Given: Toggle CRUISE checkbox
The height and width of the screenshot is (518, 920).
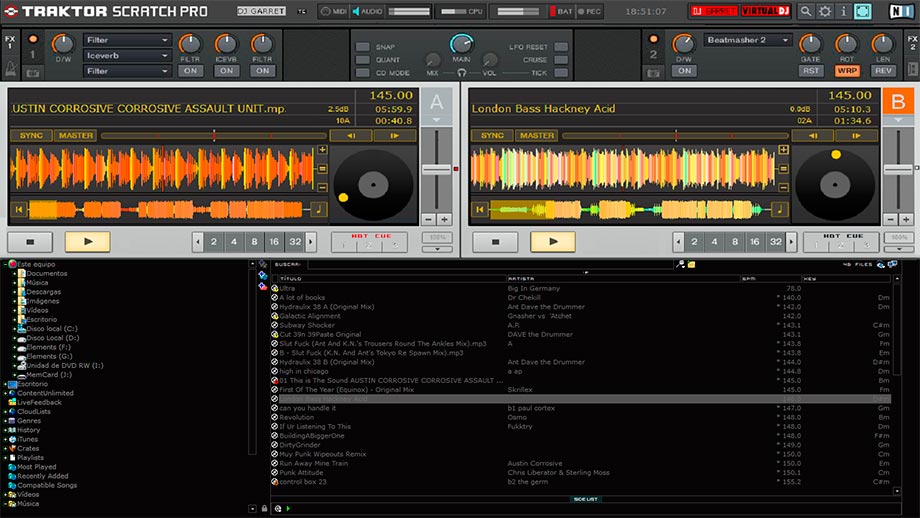Looking at the screenshot, I should coord(561,60).
